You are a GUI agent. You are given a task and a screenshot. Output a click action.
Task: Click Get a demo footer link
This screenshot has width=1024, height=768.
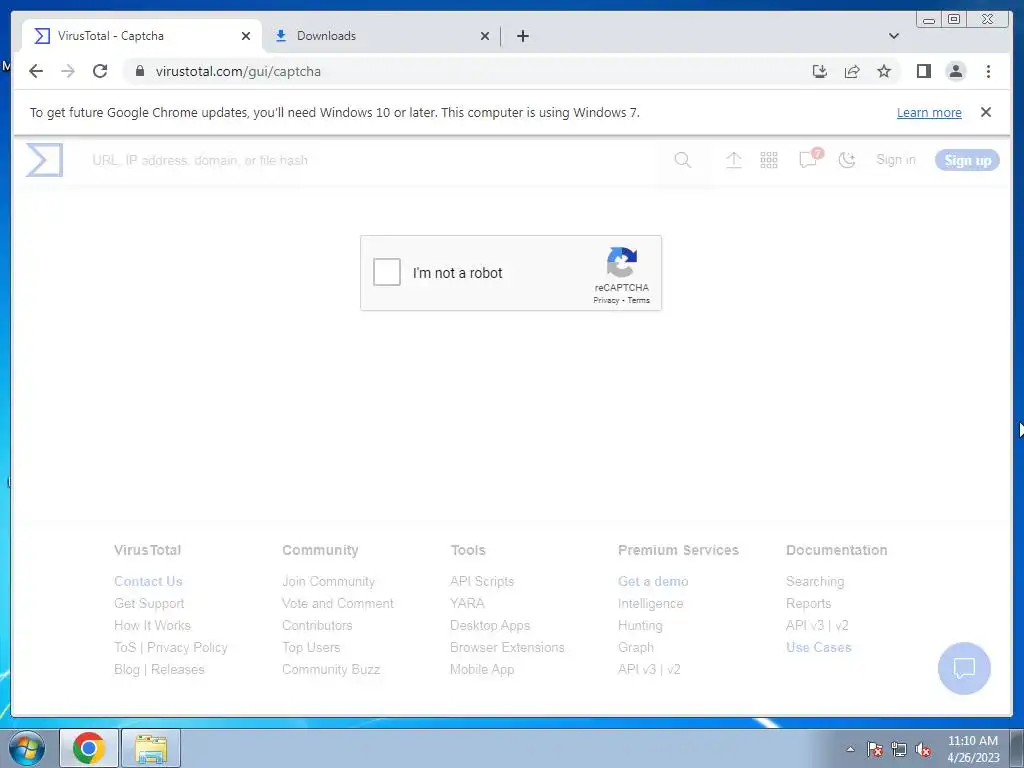653,581
